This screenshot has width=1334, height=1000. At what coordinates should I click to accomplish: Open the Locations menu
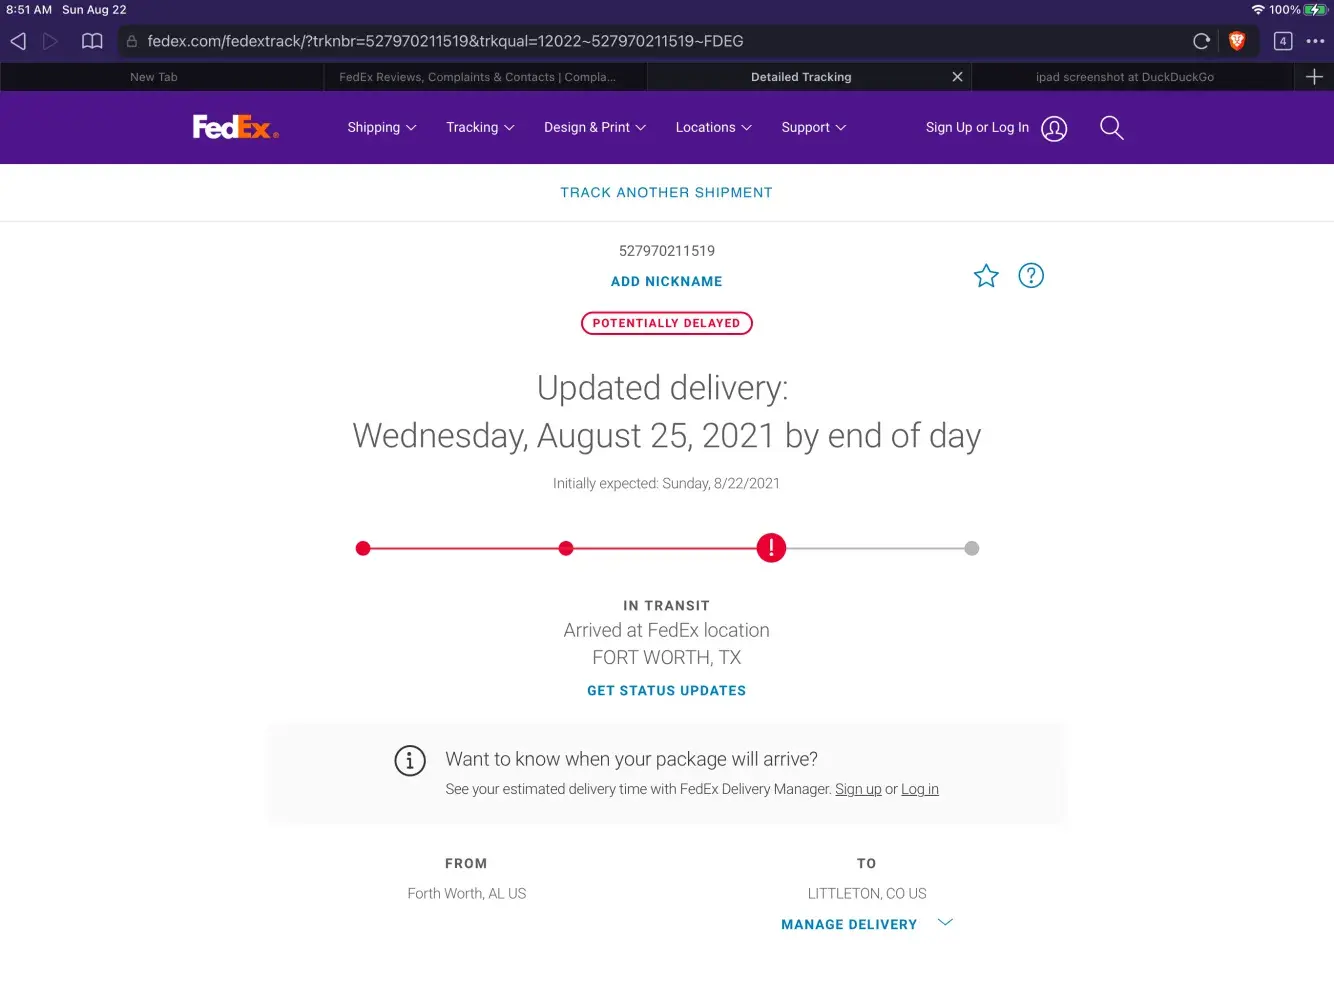point(713,127)
